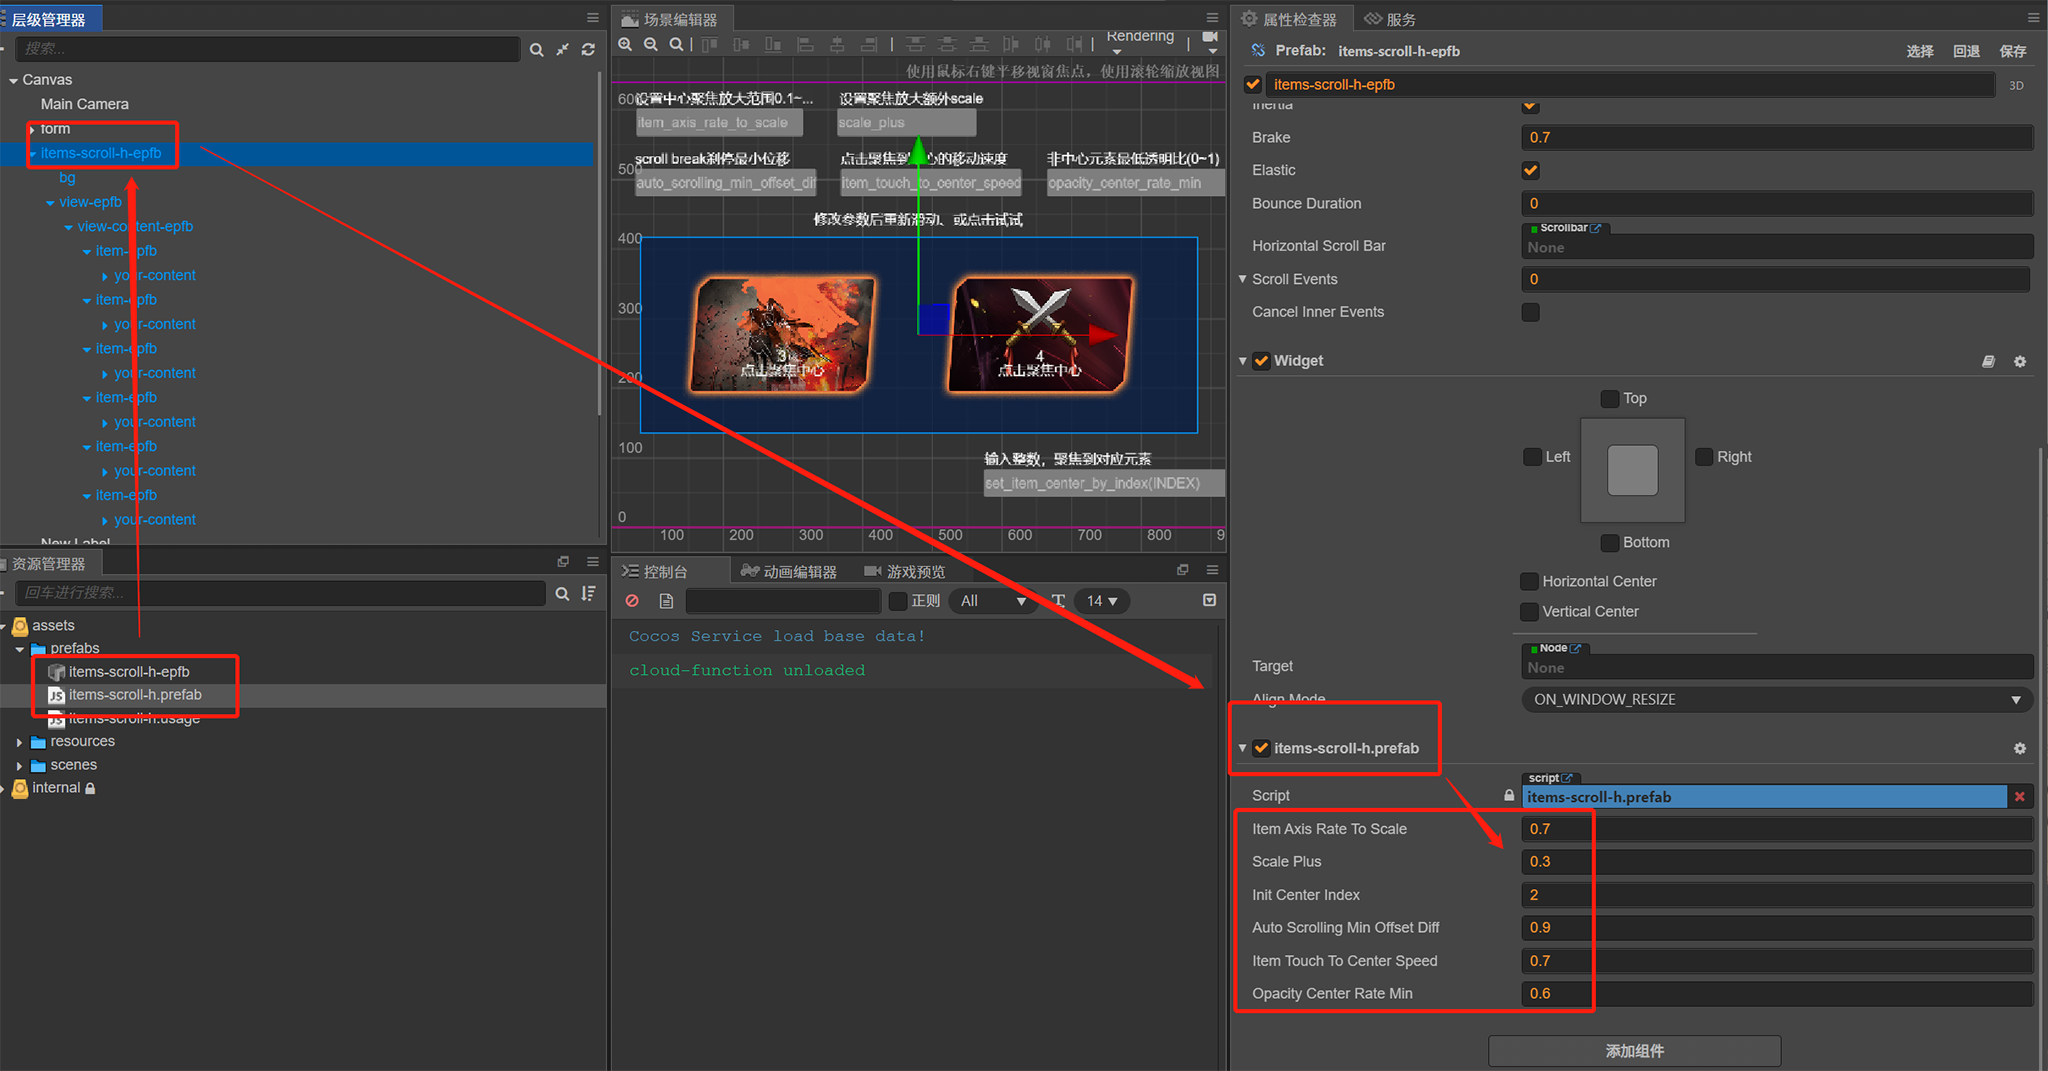
Task: Click the clear console icon
Action: (x=632, y=601)
